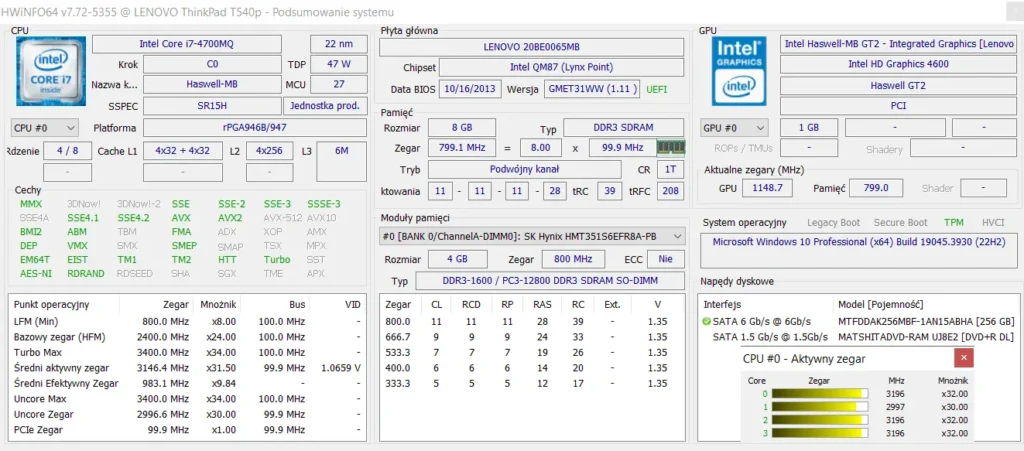Click the Haswell-MB codename field
Viewport: 1024px width, 451px height.
[x=212, y=85]
